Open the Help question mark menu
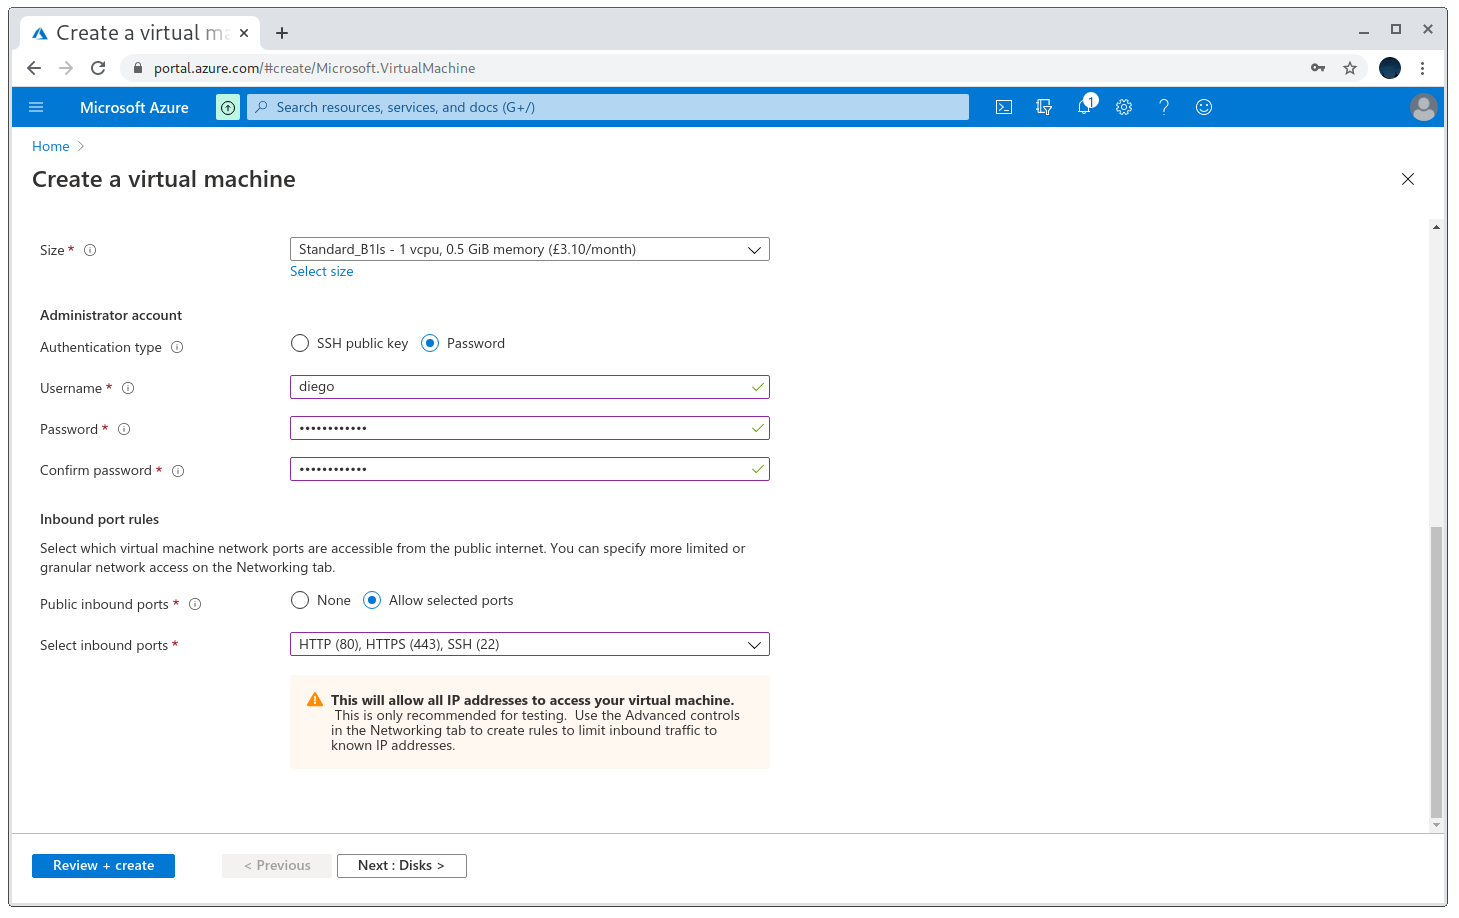1459x918 pixels. 1164,107
